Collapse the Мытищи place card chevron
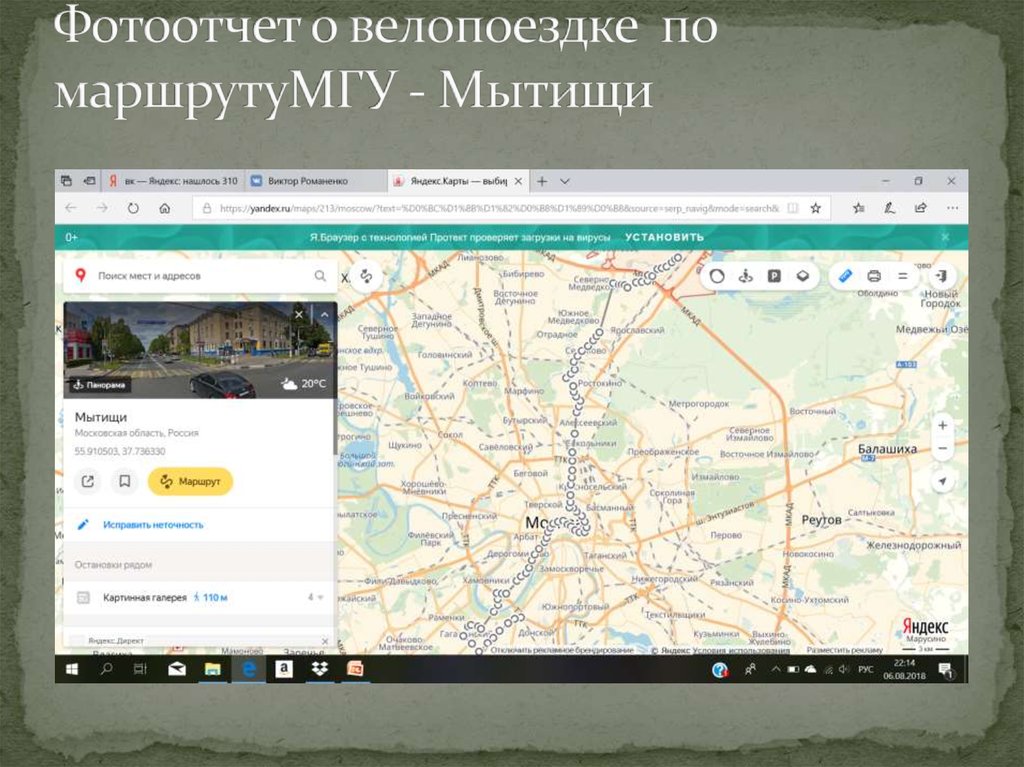The image size is (1024, 767). [323, 315]
